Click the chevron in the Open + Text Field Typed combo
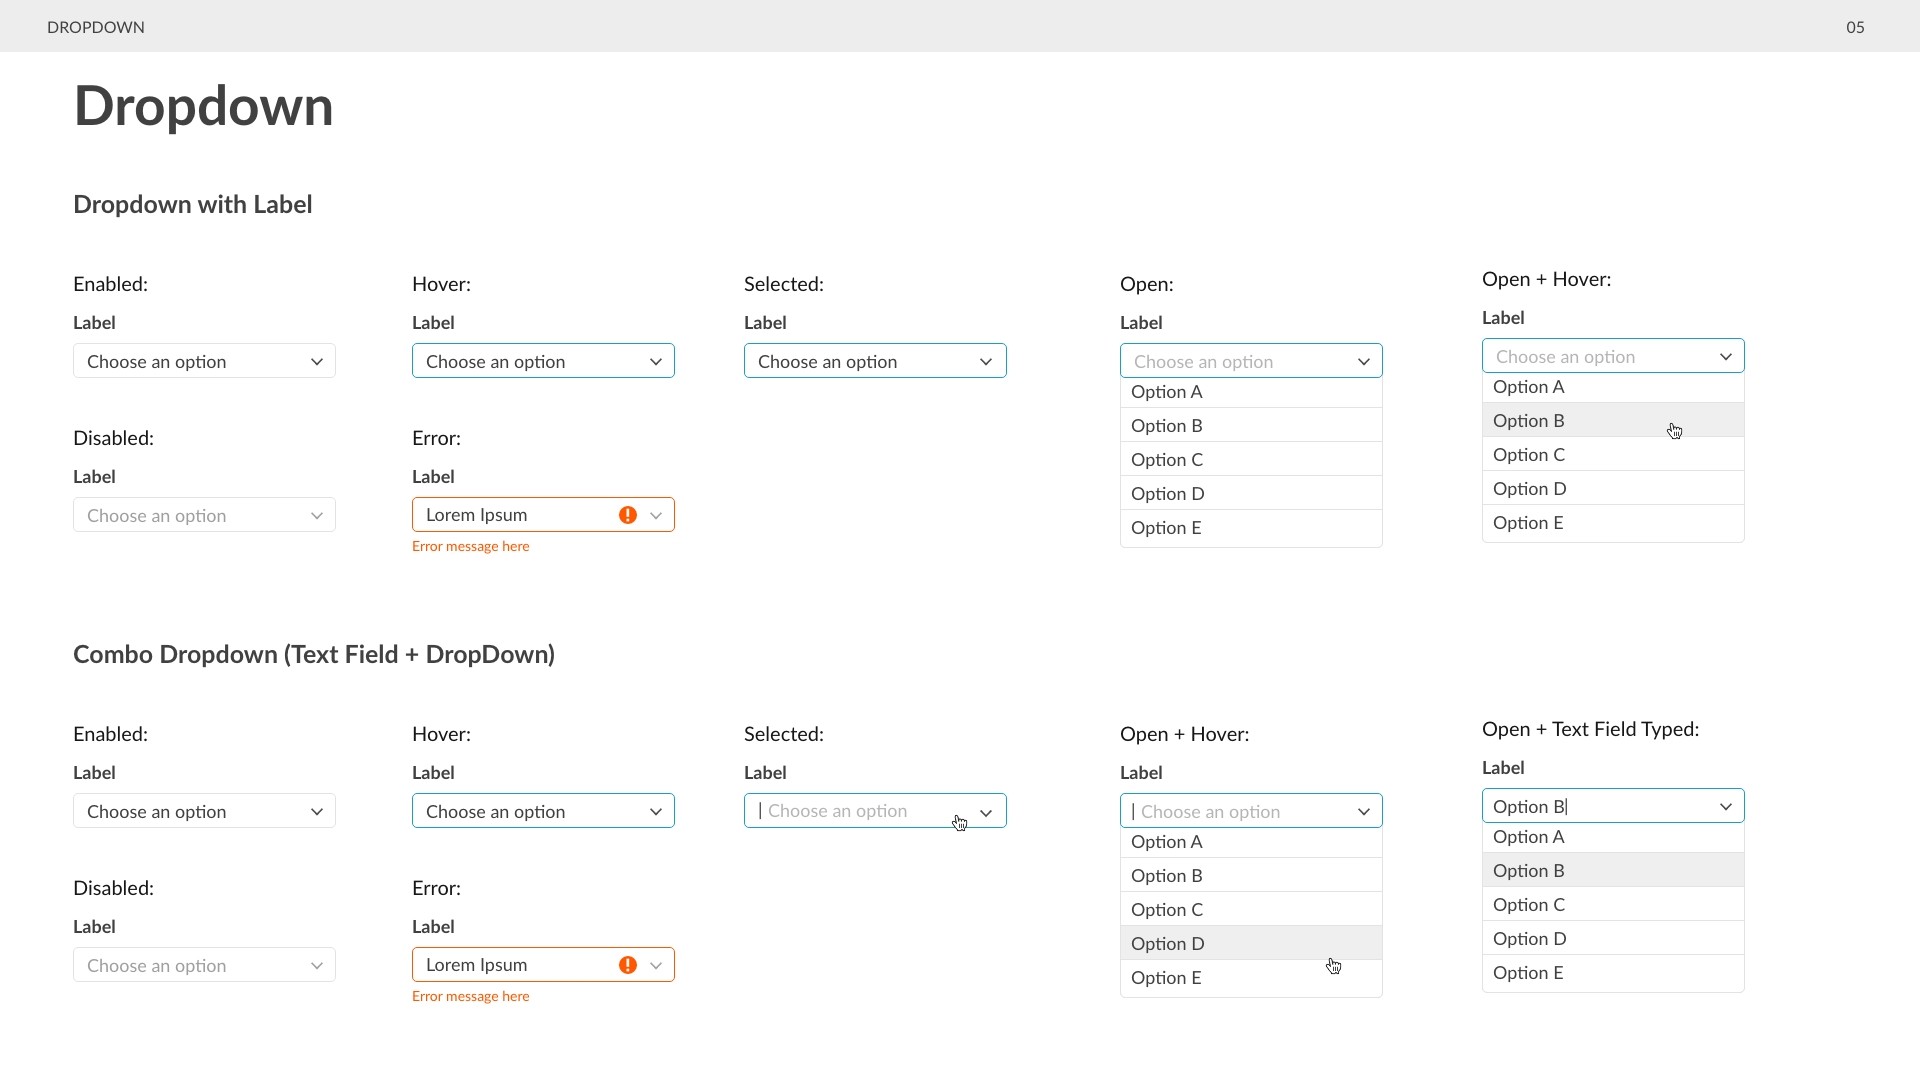This screenshot has height=1080, width=1920. 1726,807
